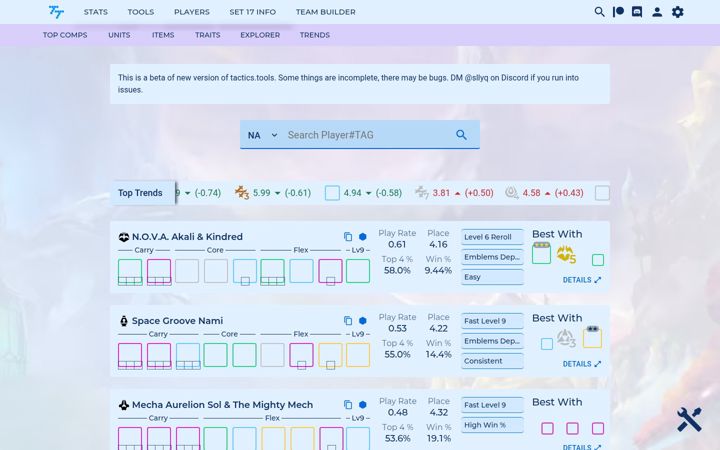Viewport: 720px width, 450px height.
Task: Click the Top Trends label
Action: click(x=142, y=193)
